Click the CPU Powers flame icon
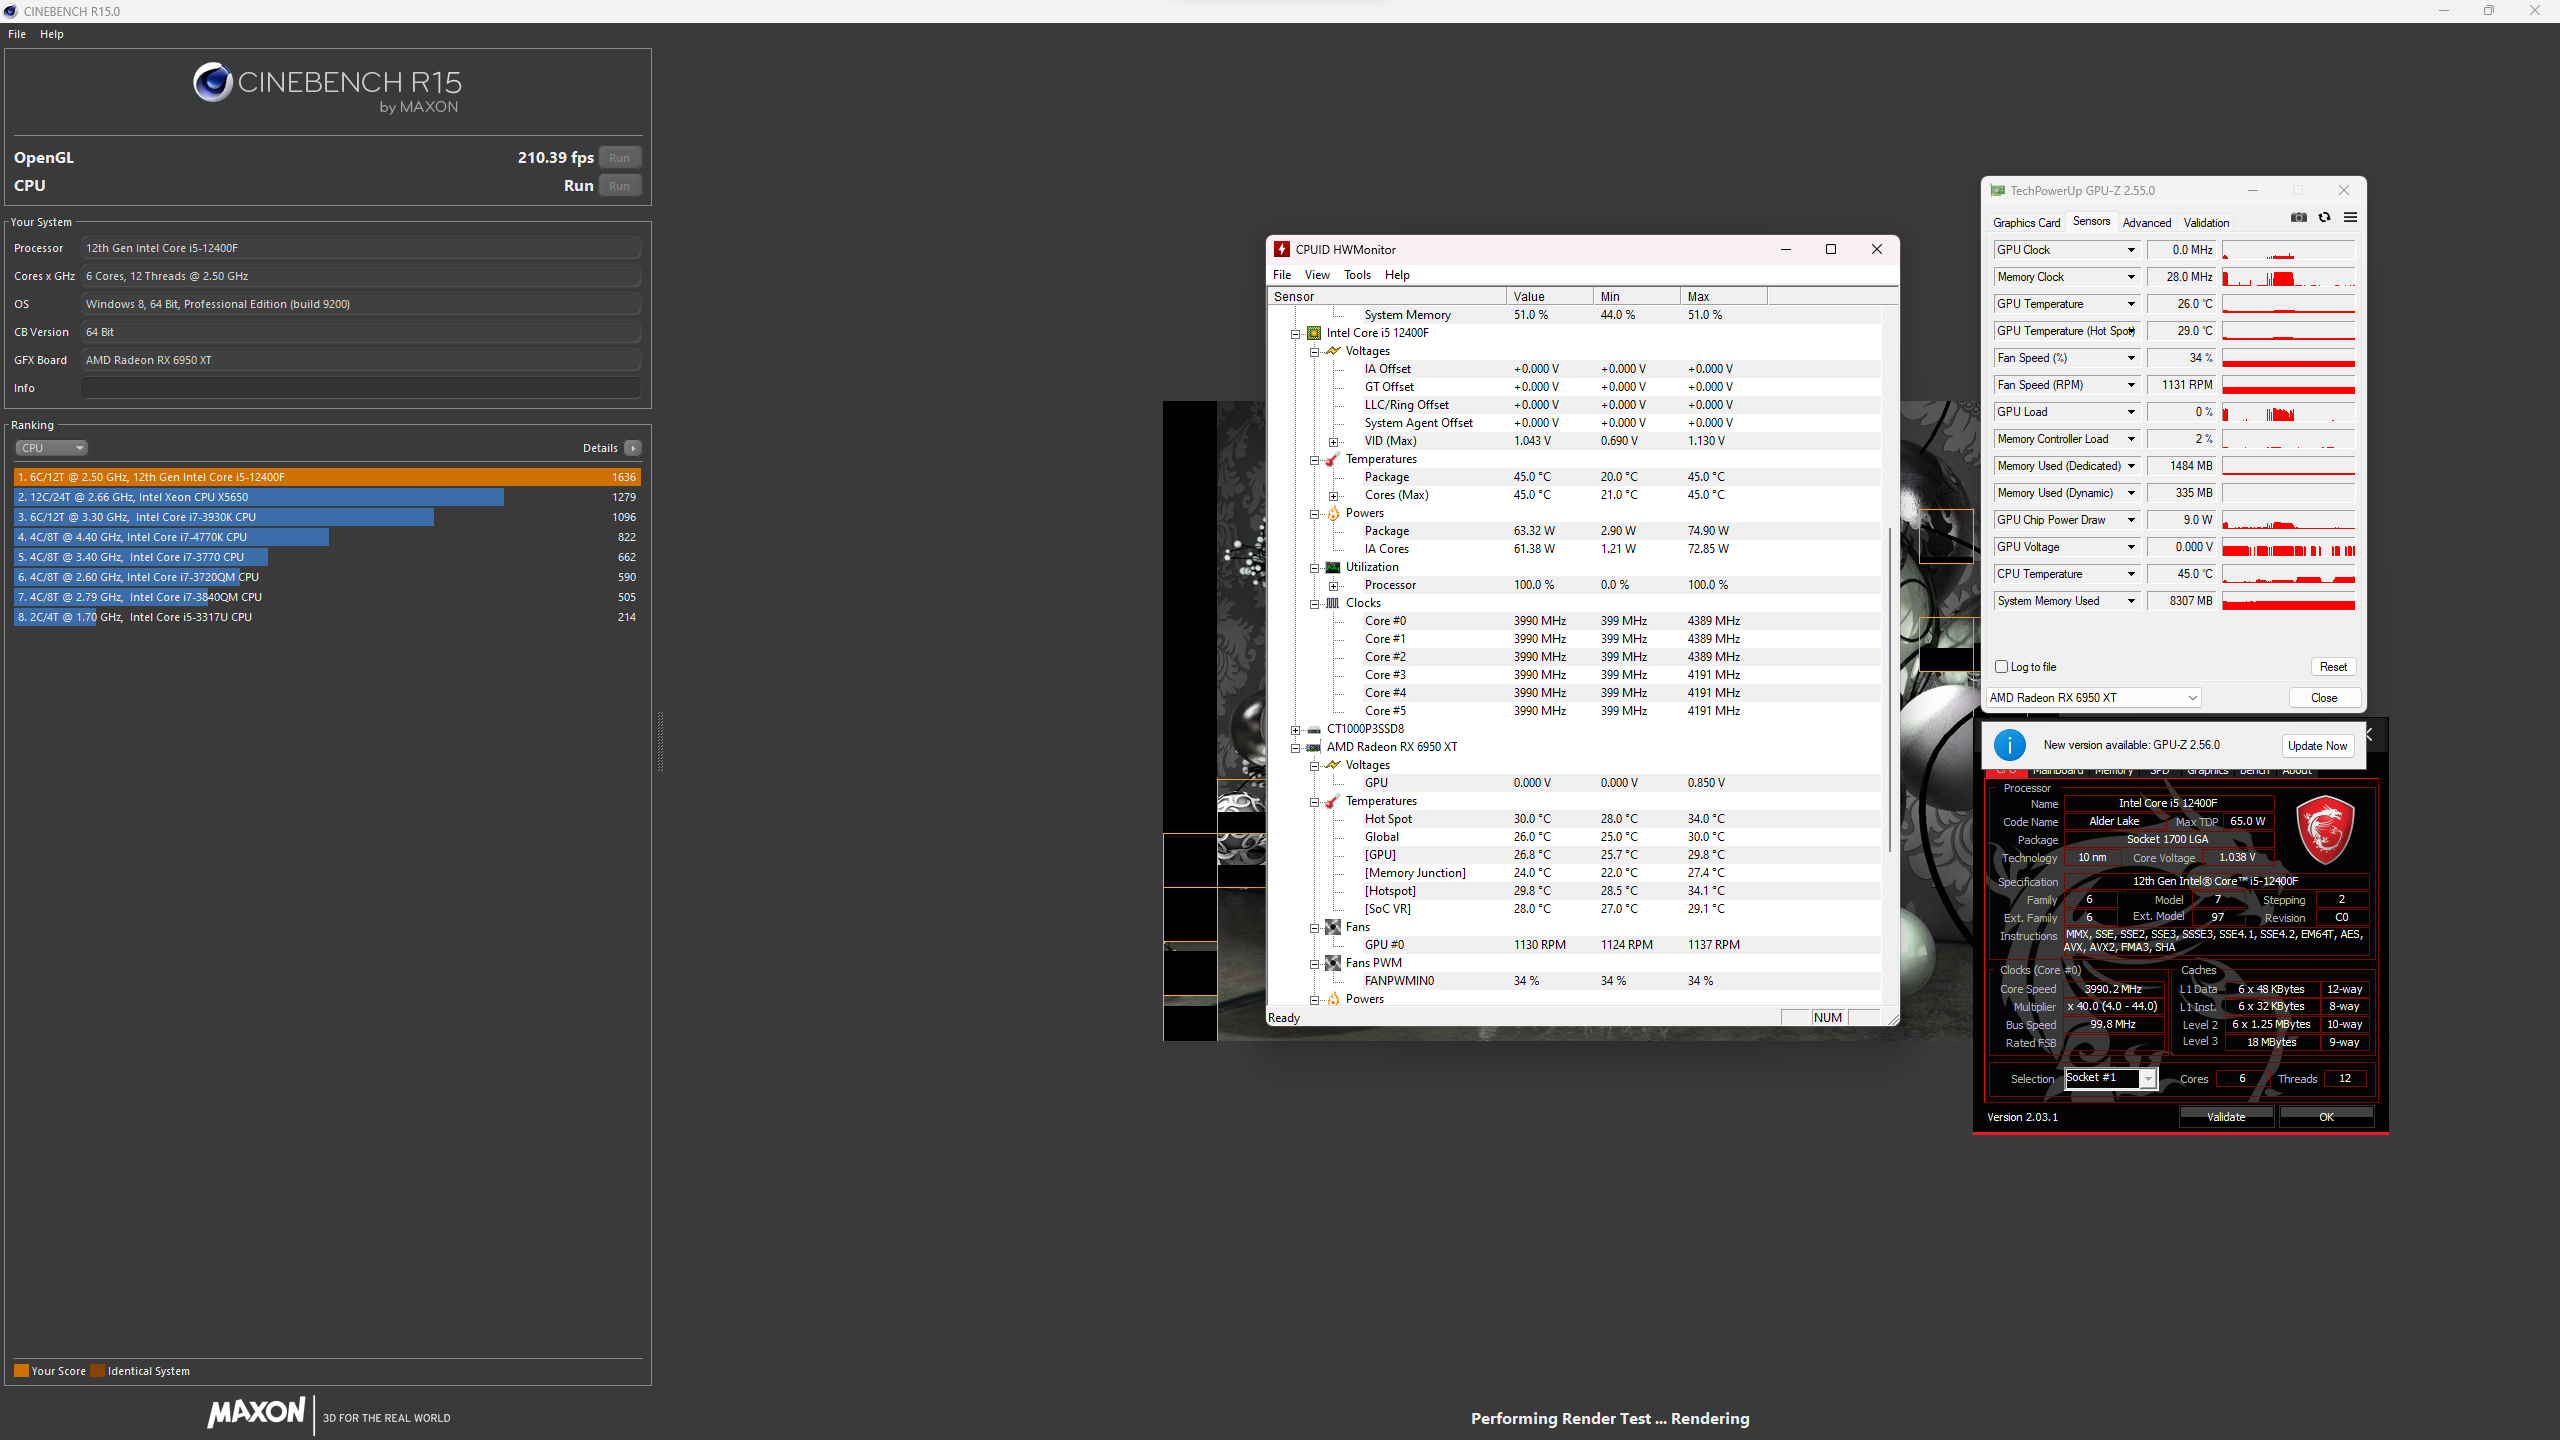Image resolution: width=2560 pixels, height=1440 pixels. [1333, 513]
